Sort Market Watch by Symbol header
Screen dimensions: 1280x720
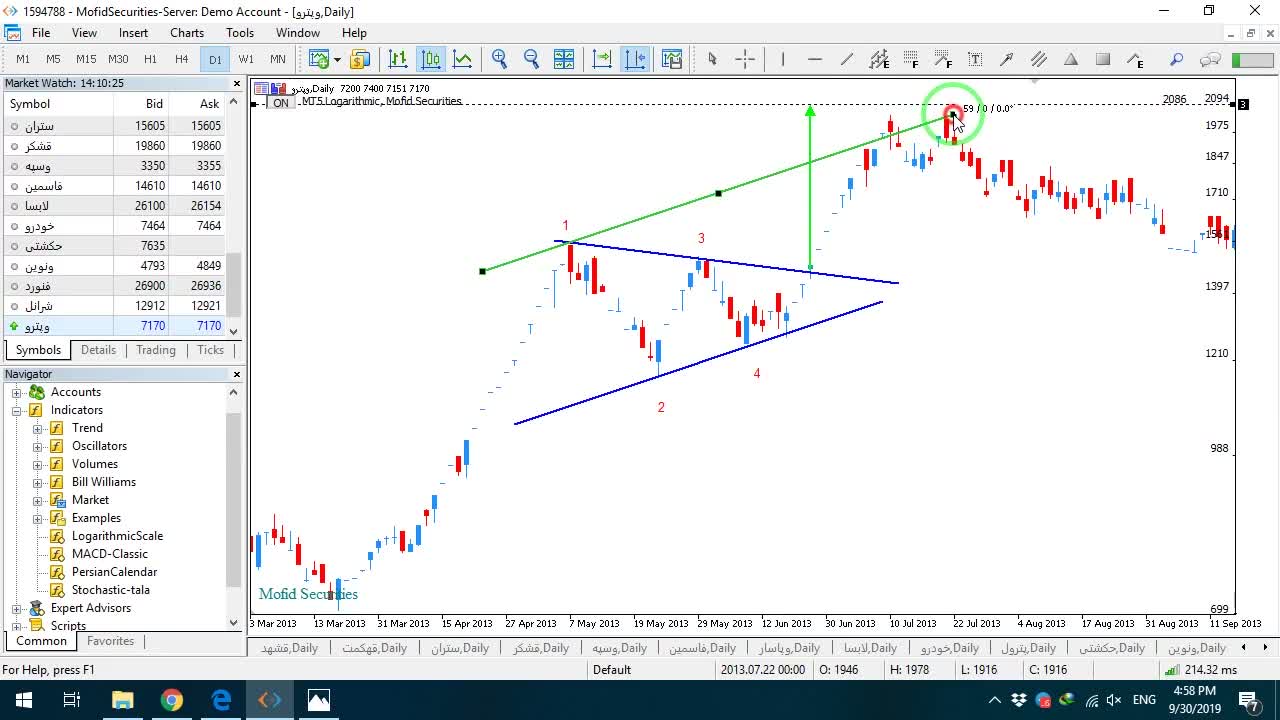tap(58, 104)
